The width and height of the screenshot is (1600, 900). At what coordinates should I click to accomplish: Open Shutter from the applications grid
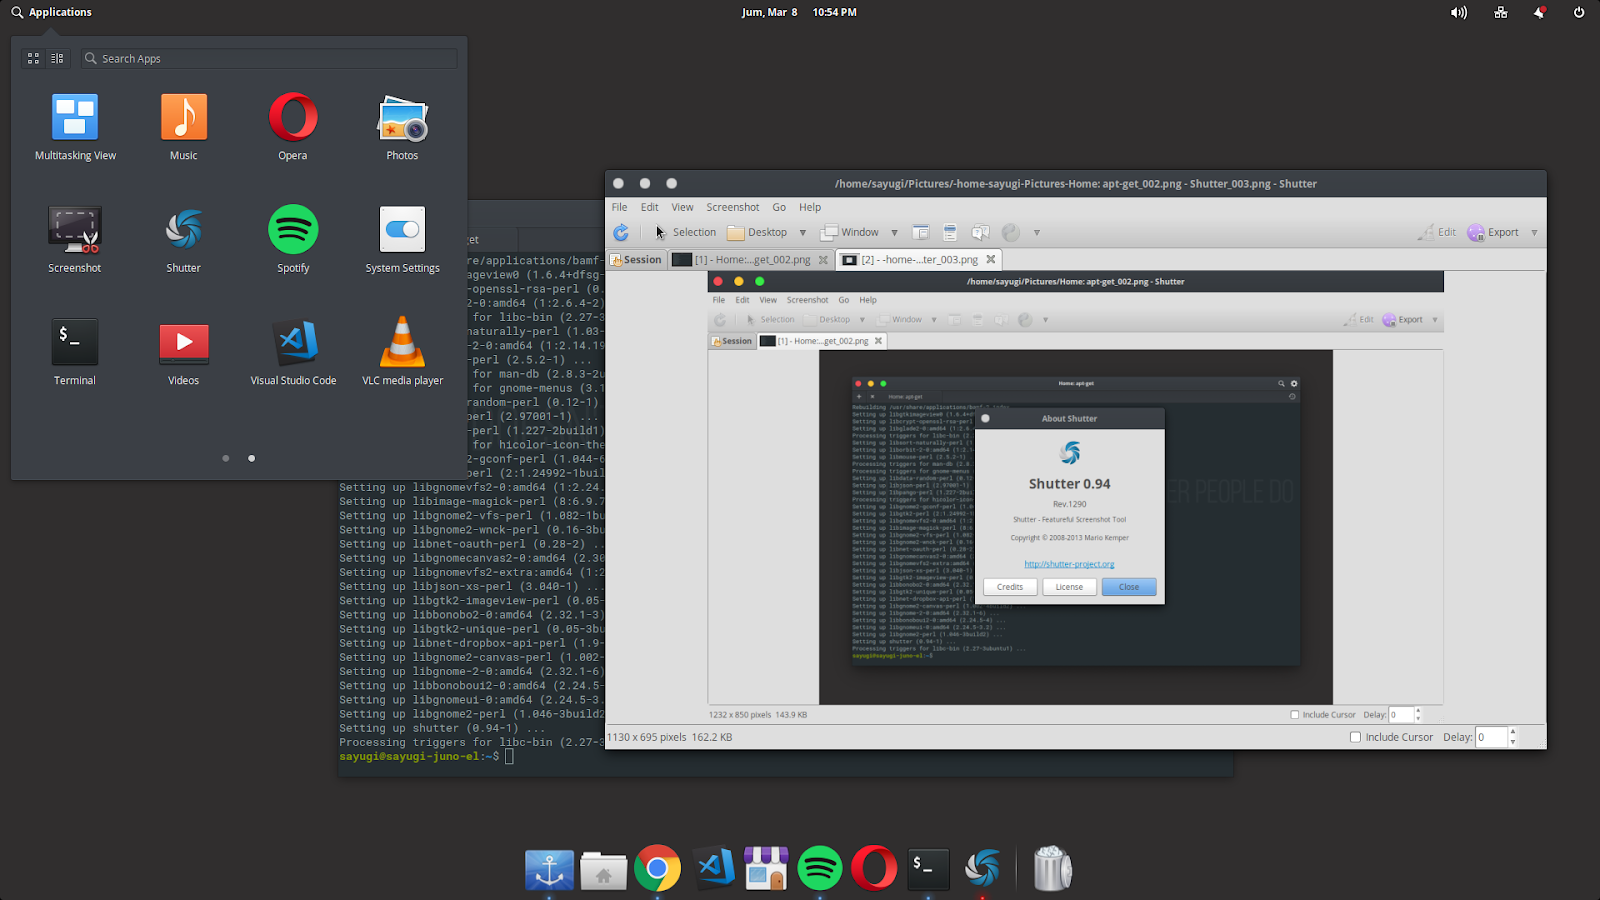[184, 240]
